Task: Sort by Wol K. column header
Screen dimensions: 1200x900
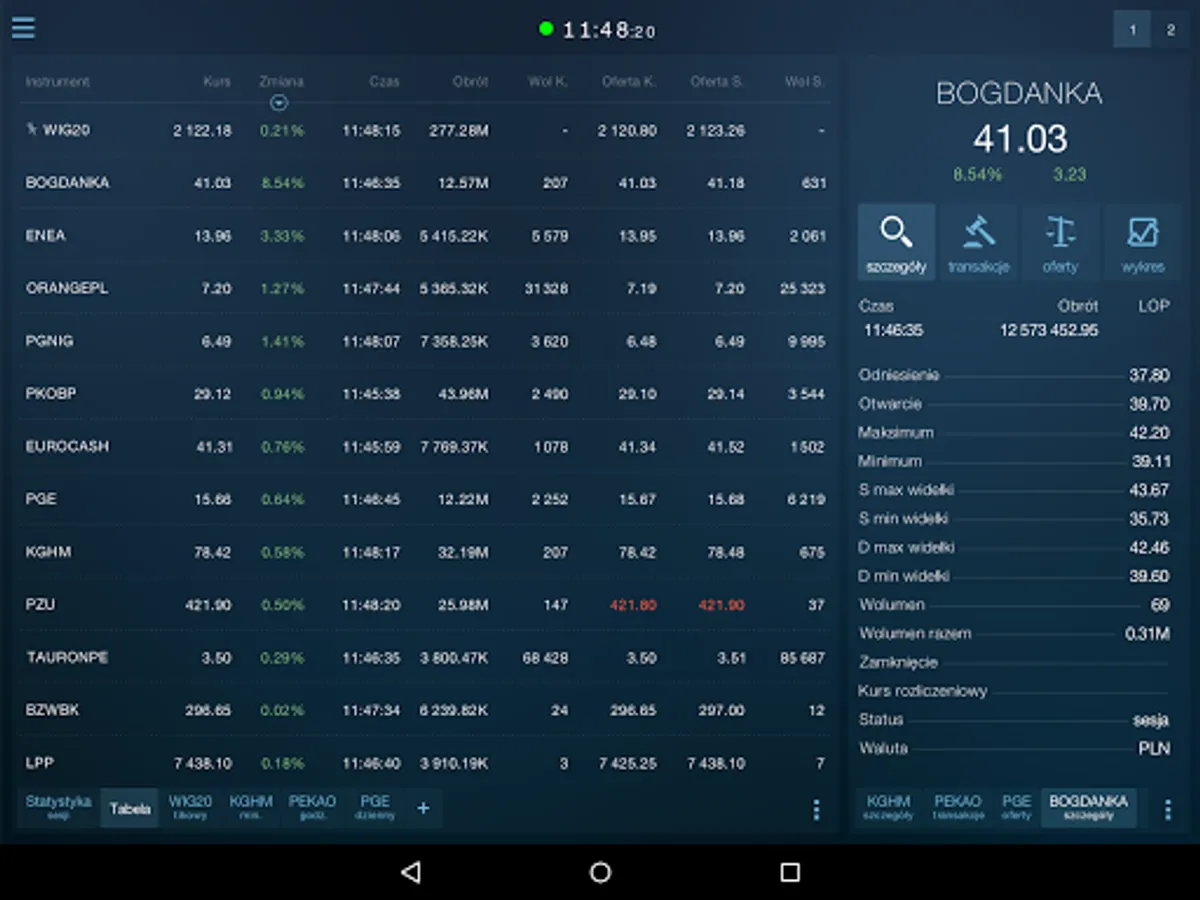Action: [547, 81]
